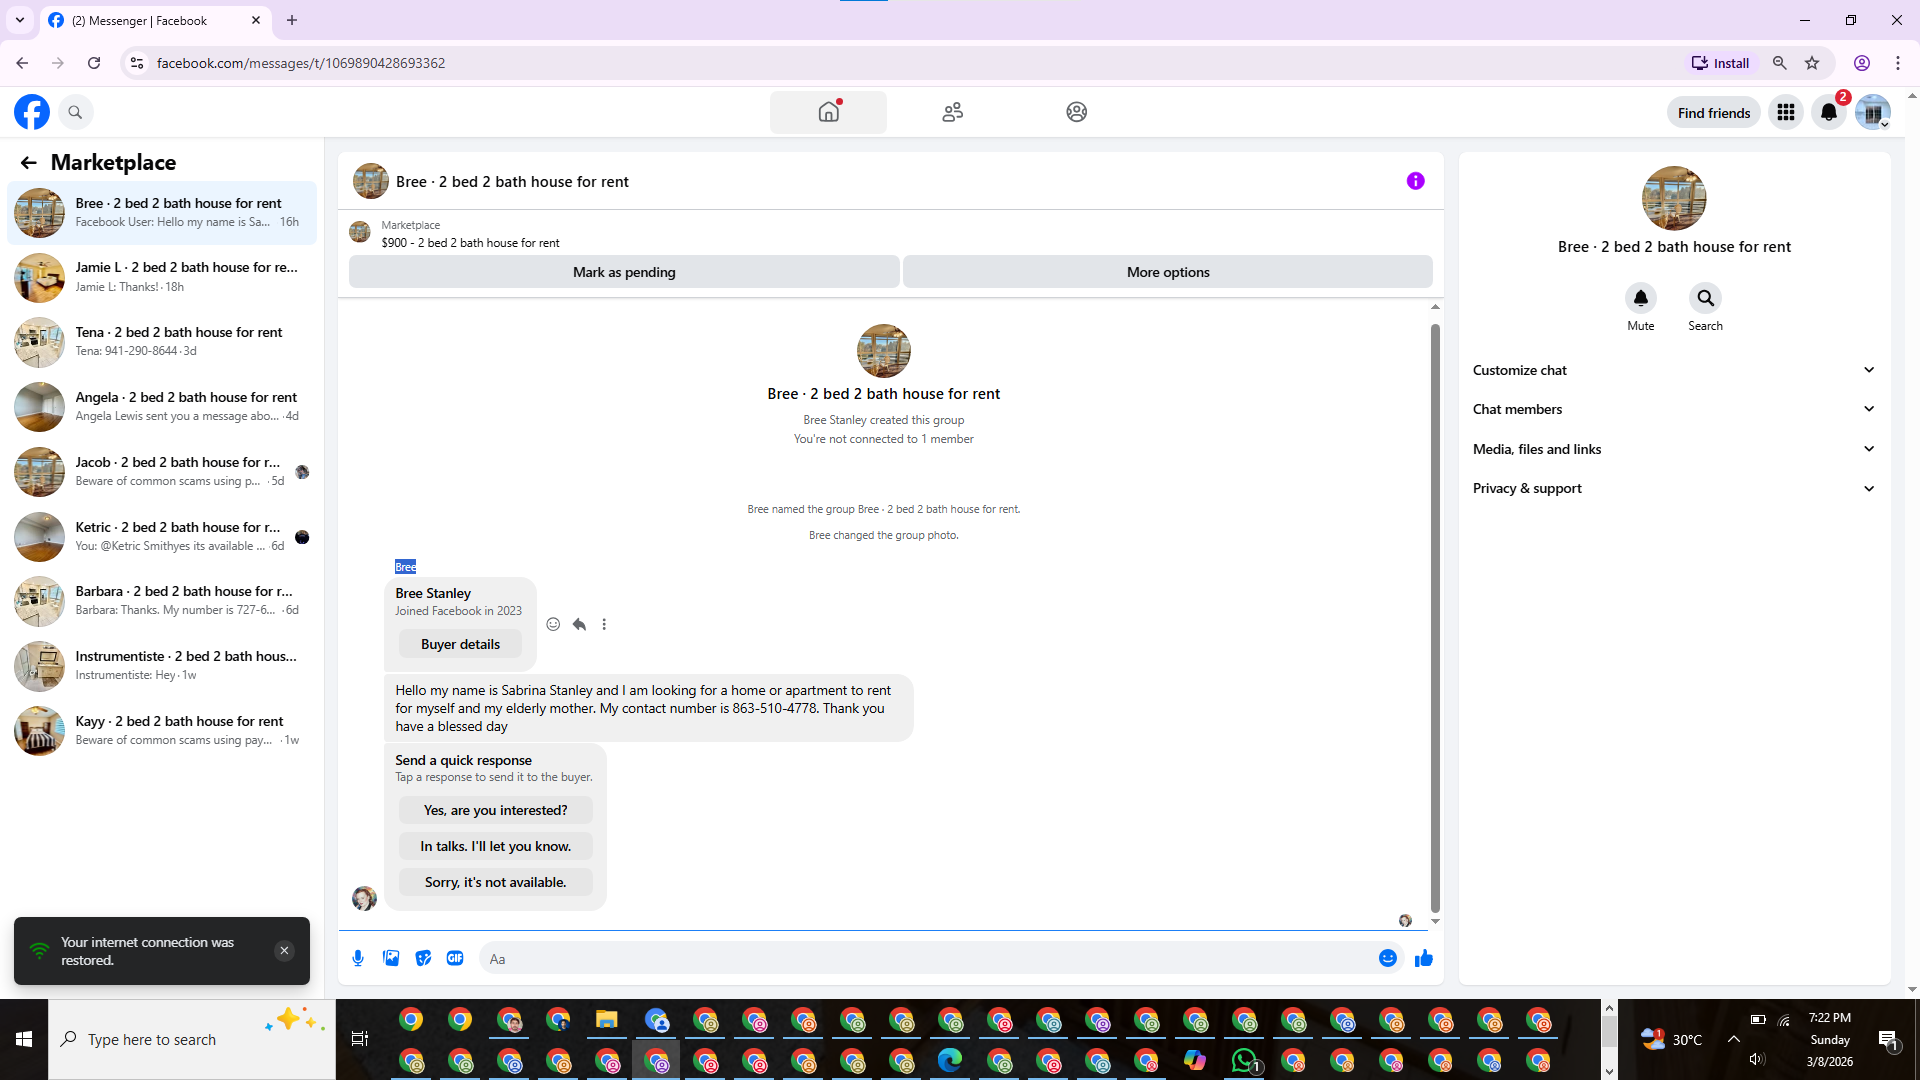Open the sticker picker icon

pos(423,958)
